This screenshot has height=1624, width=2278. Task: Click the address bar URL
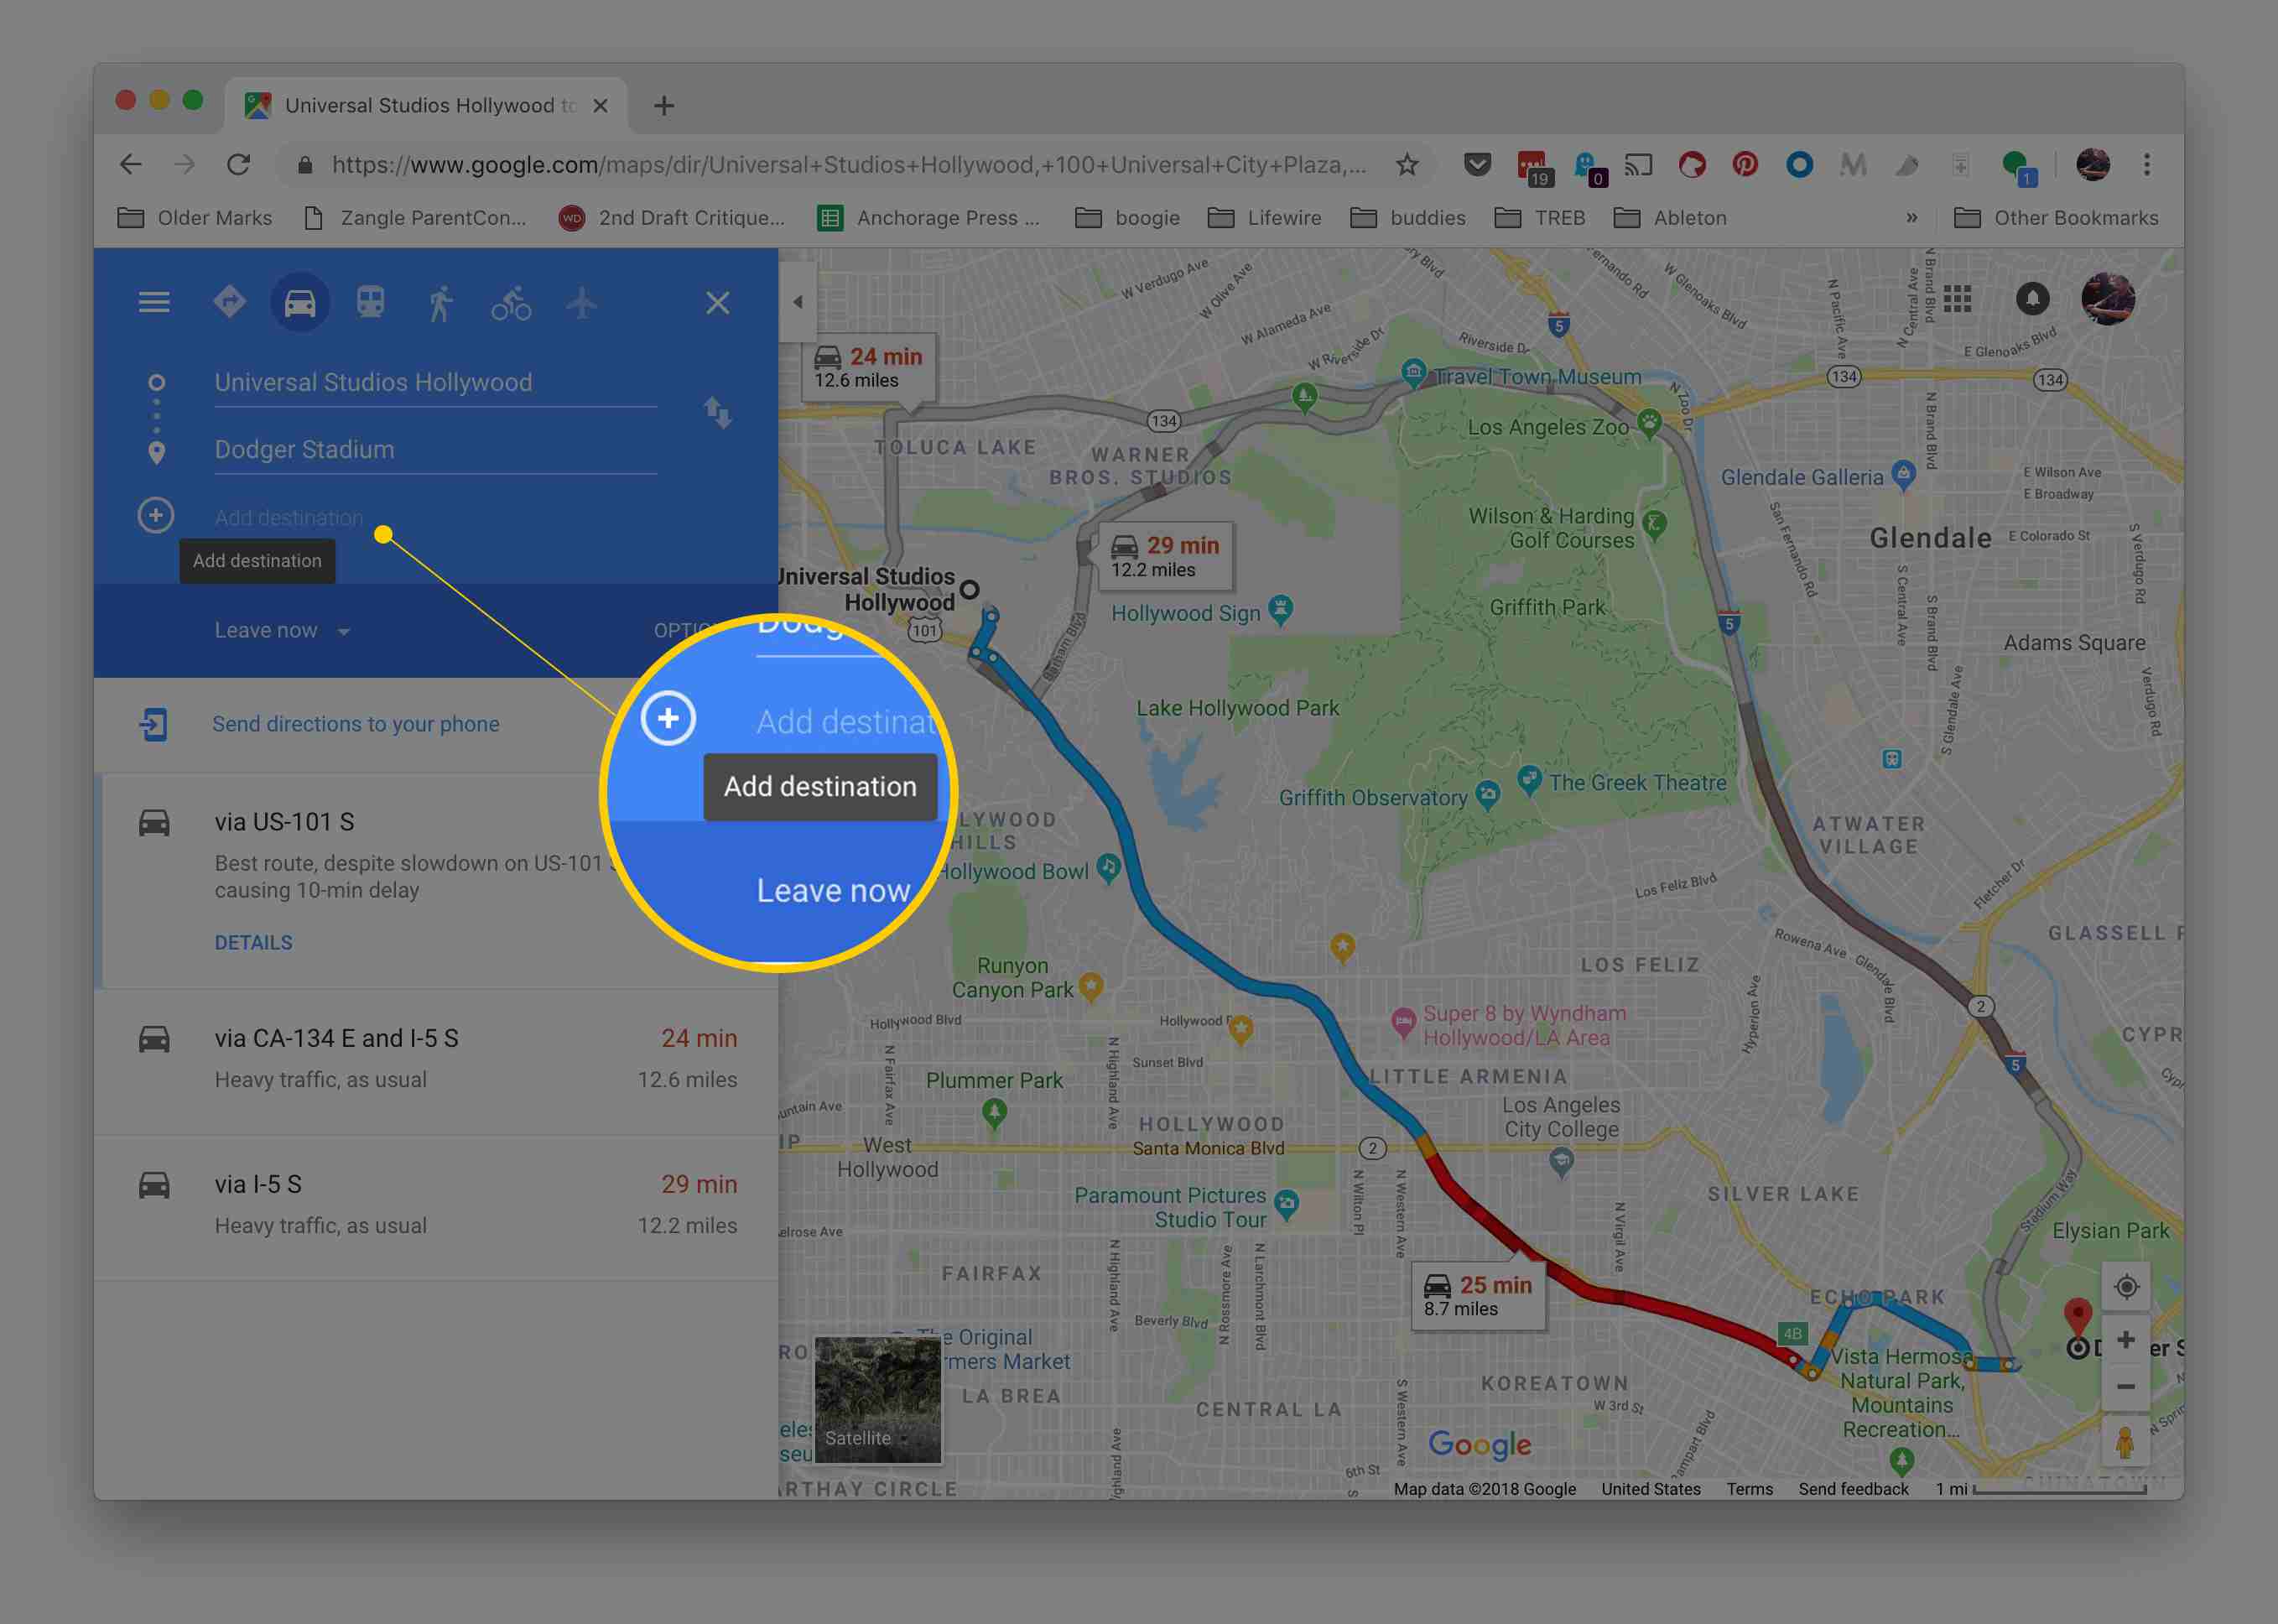(x=848, y=165)
